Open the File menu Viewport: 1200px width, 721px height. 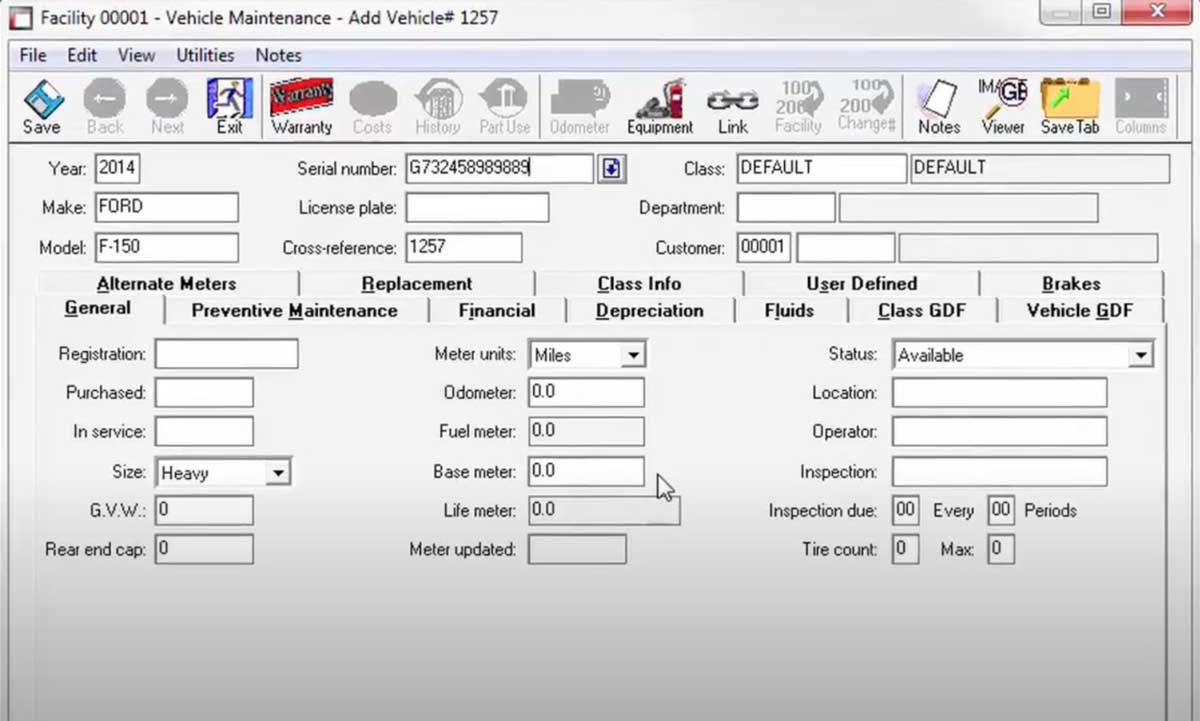32,55
